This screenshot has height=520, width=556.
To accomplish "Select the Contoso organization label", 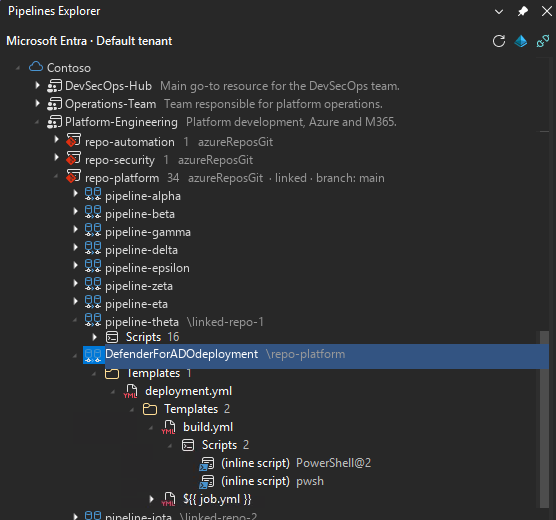I will point(69,68).
